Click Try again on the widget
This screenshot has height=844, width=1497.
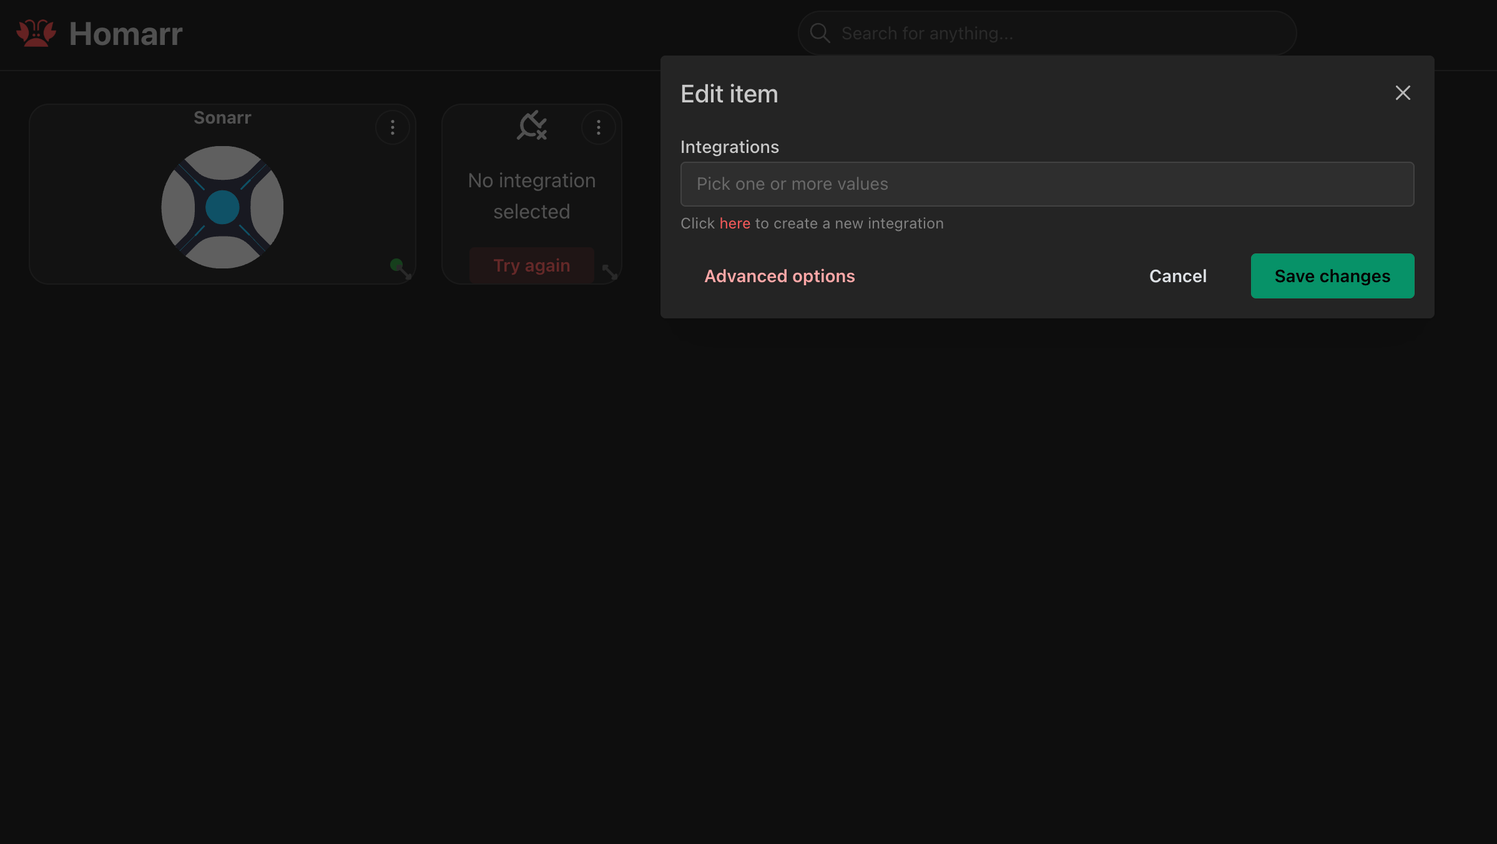(531, 265)
